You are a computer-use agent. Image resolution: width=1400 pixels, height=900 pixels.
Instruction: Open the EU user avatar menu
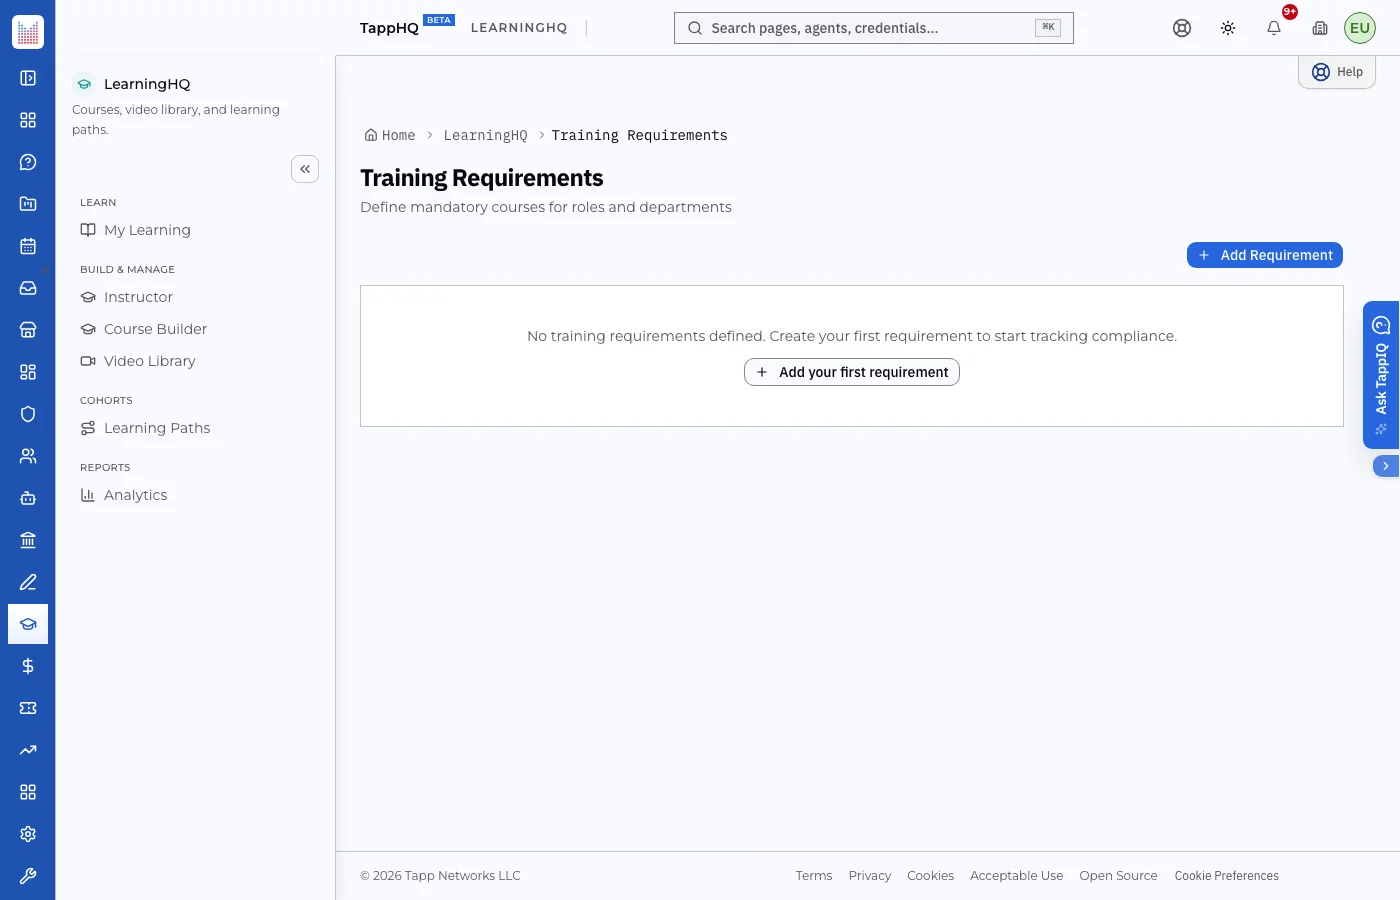[1360, 28]
